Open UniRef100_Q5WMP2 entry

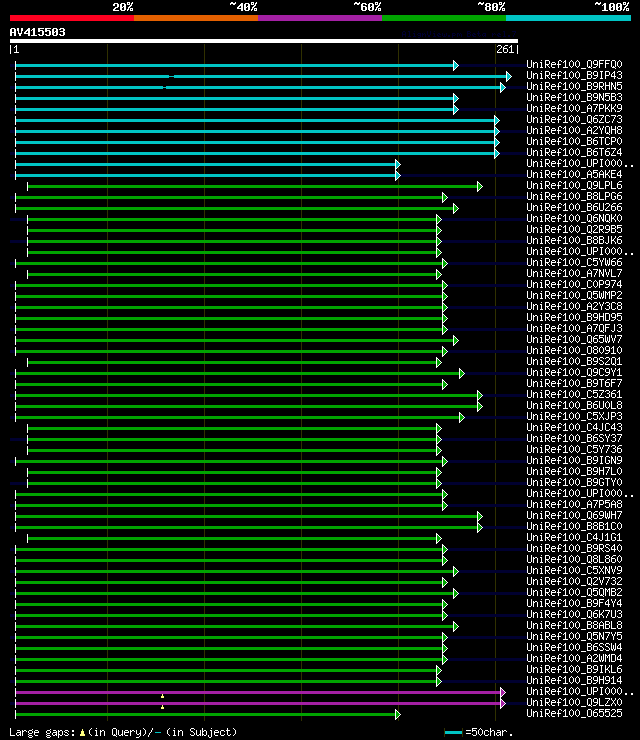pyautogui.click(x=574, y=295)
